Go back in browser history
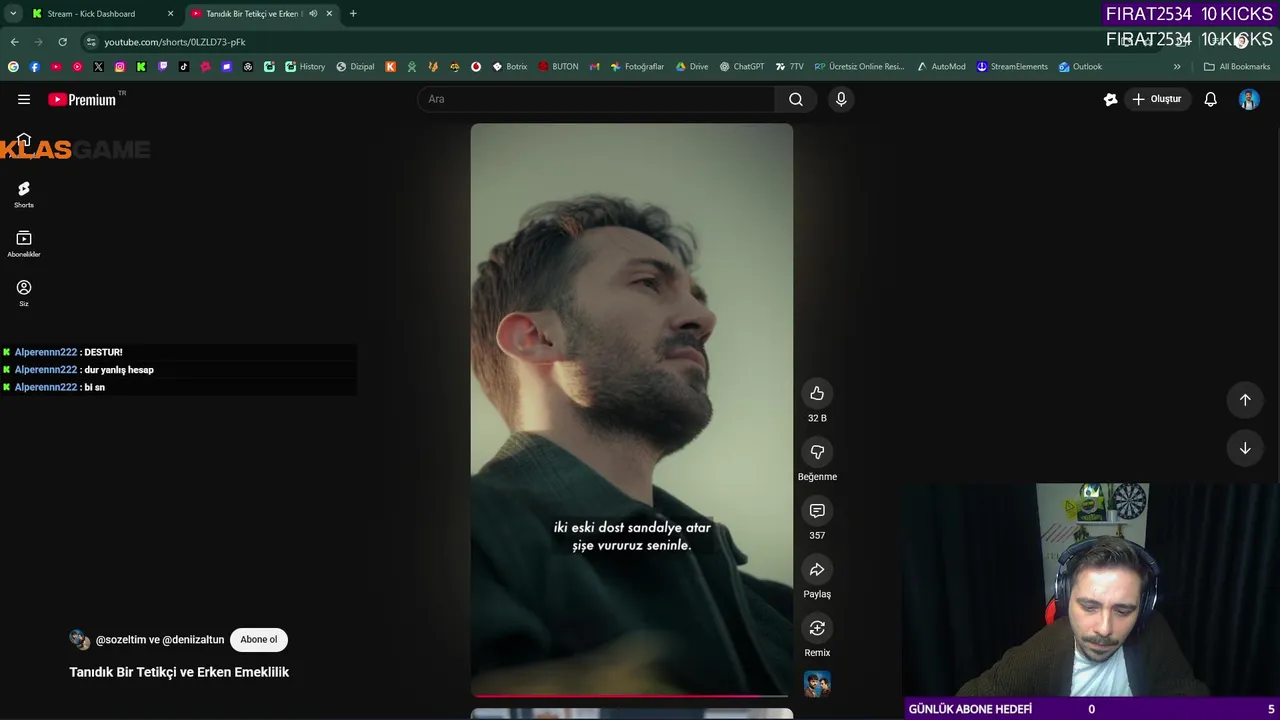Image resolution: width=1280 pixels, height=720 pixels. coord(14,42)
